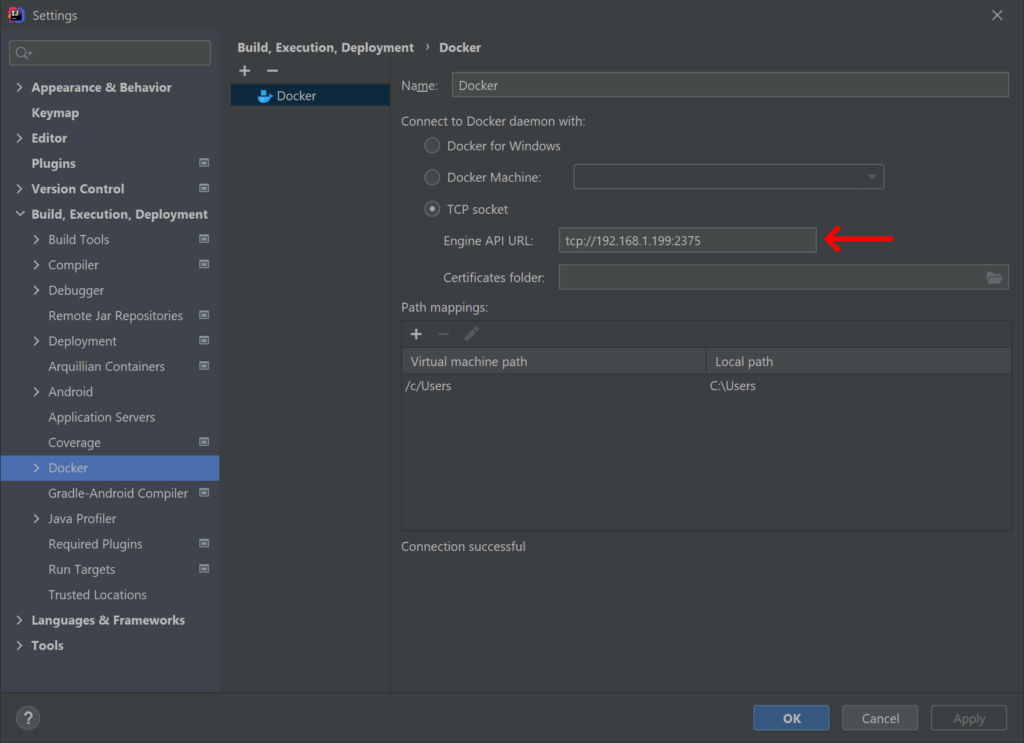Select Docker in settings tree
Image resolution: width=1024 pixels, height=743 pixels.
pos(110,468)
